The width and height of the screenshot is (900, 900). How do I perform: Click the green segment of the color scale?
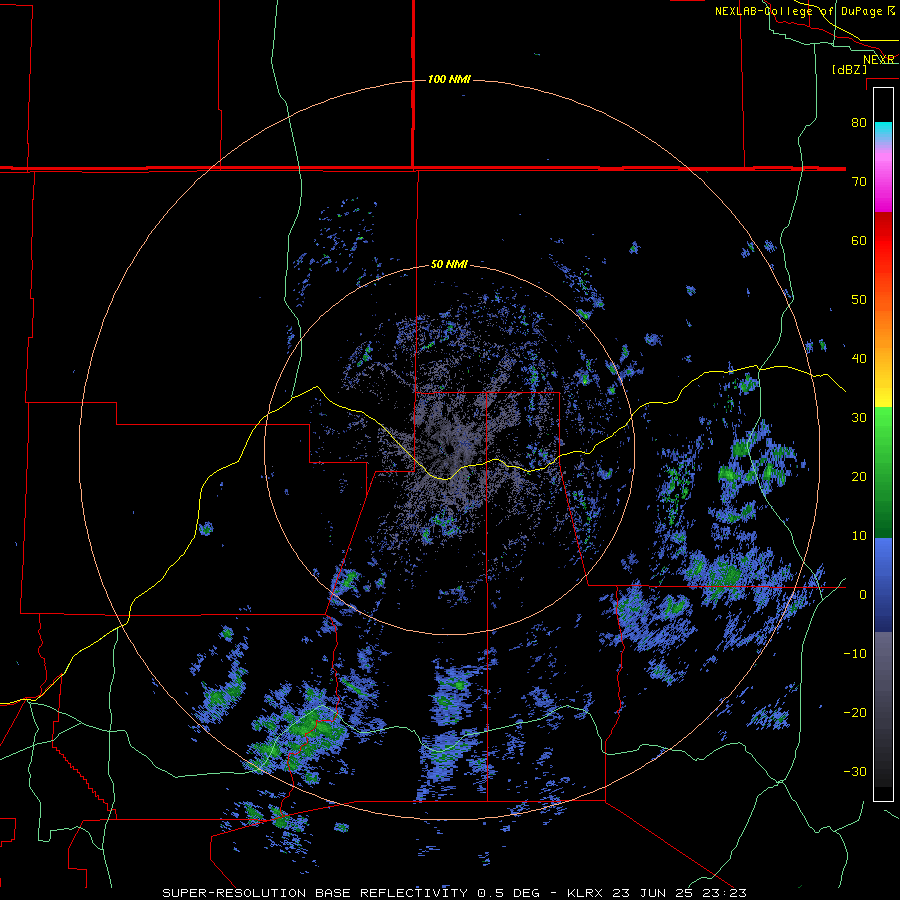click(x=883, y=472)
